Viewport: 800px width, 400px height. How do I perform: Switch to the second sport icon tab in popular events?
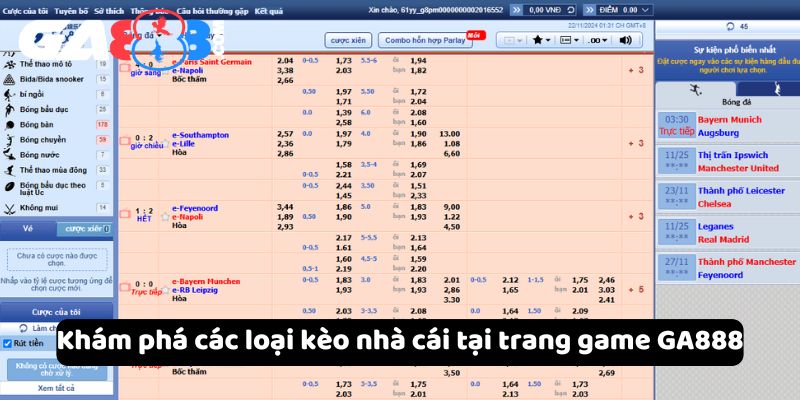click(x=777, y=89)
